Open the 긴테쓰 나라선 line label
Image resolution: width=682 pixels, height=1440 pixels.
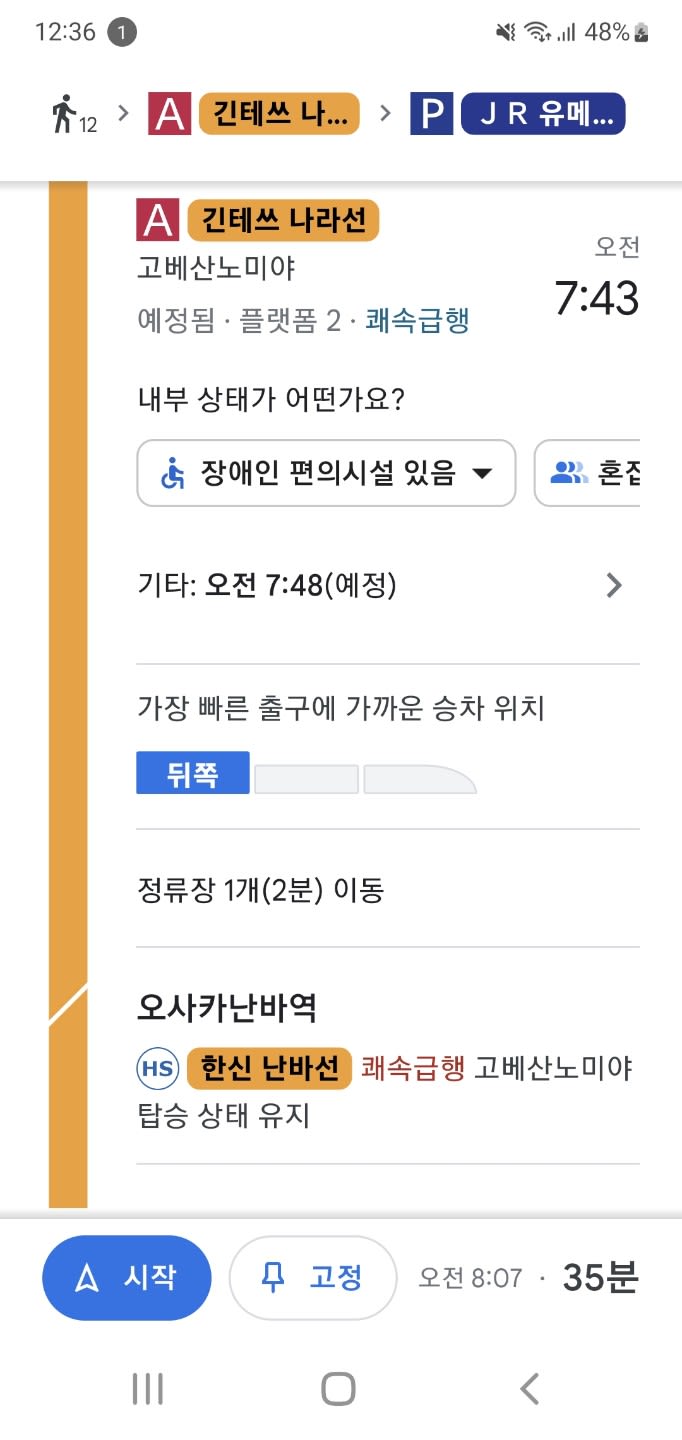[284, 220]
